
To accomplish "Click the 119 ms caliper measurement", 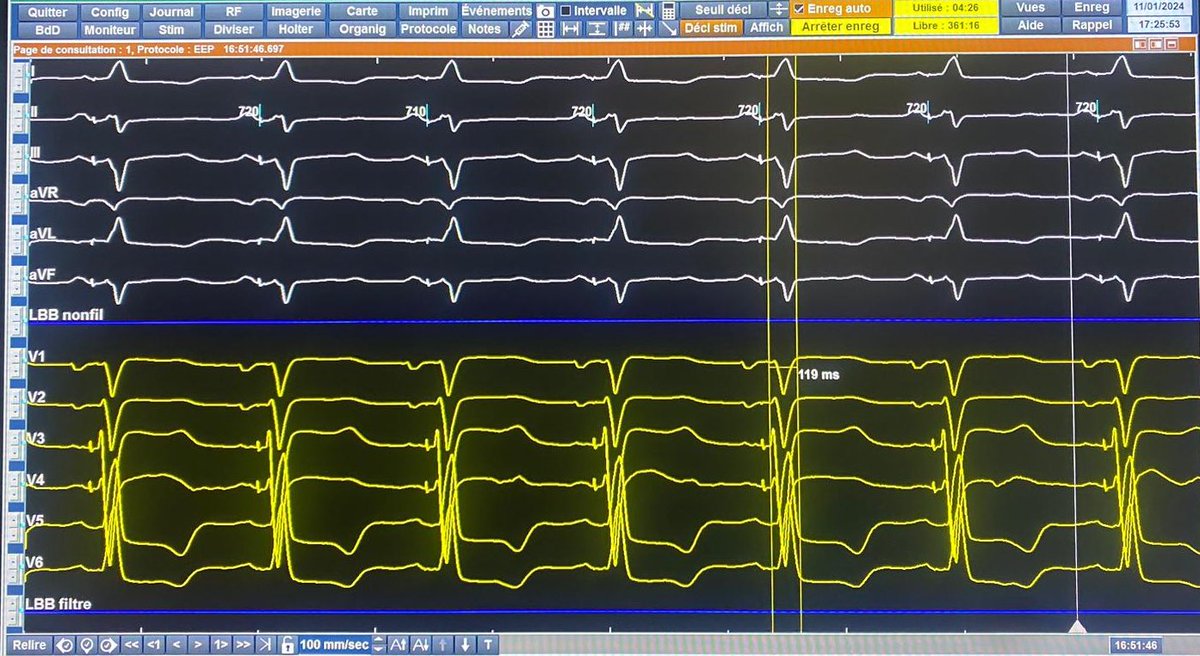I will [818, 374].
